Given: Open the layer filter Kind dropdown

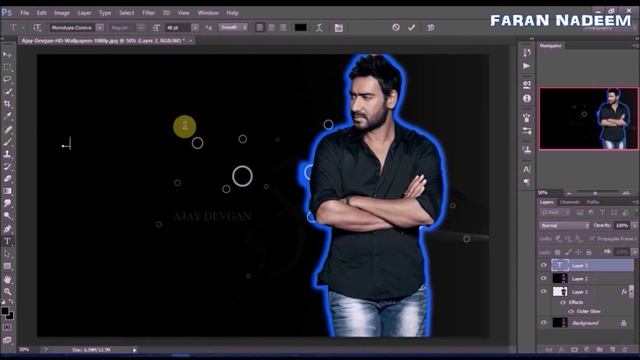Looking at the screenshot, I should pos(556,212).
